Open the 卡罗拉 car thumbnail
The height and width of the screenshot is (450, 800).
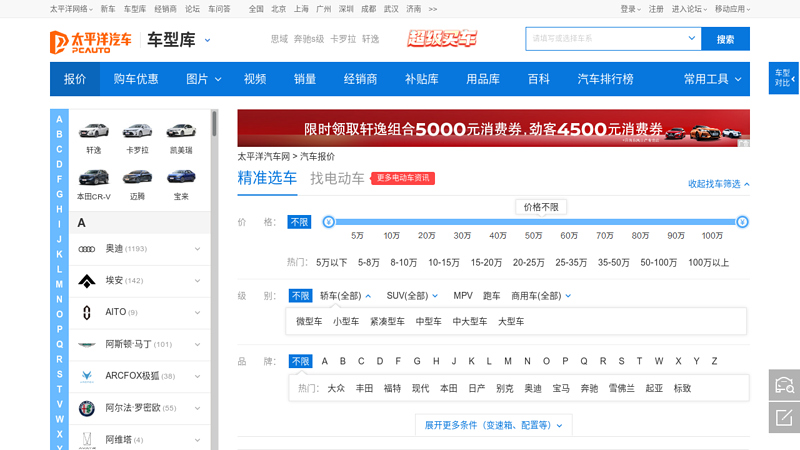pos(137,131)
